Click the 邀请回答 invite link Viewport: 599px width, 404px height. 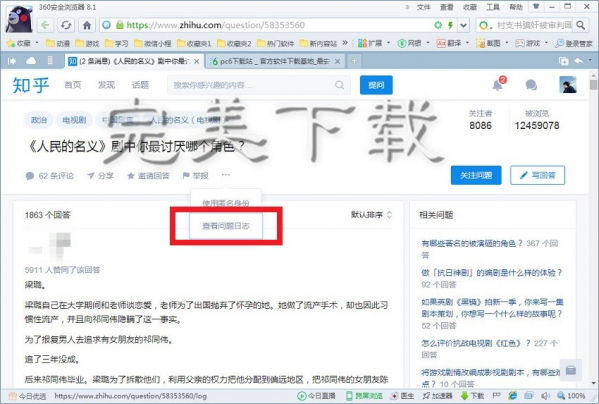coord(148,176)
